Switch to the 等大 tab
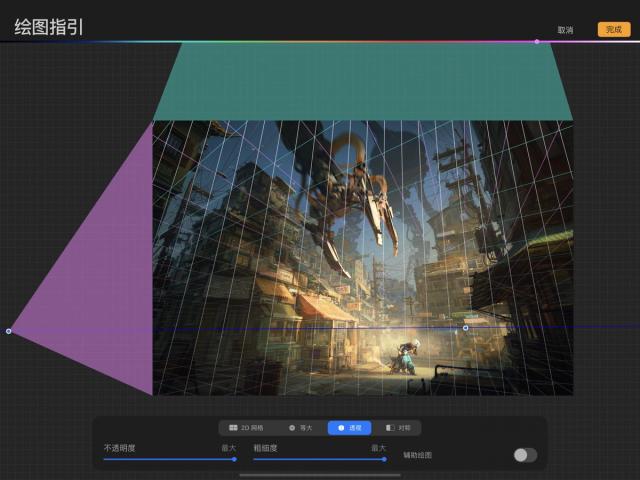 (301, 428)
